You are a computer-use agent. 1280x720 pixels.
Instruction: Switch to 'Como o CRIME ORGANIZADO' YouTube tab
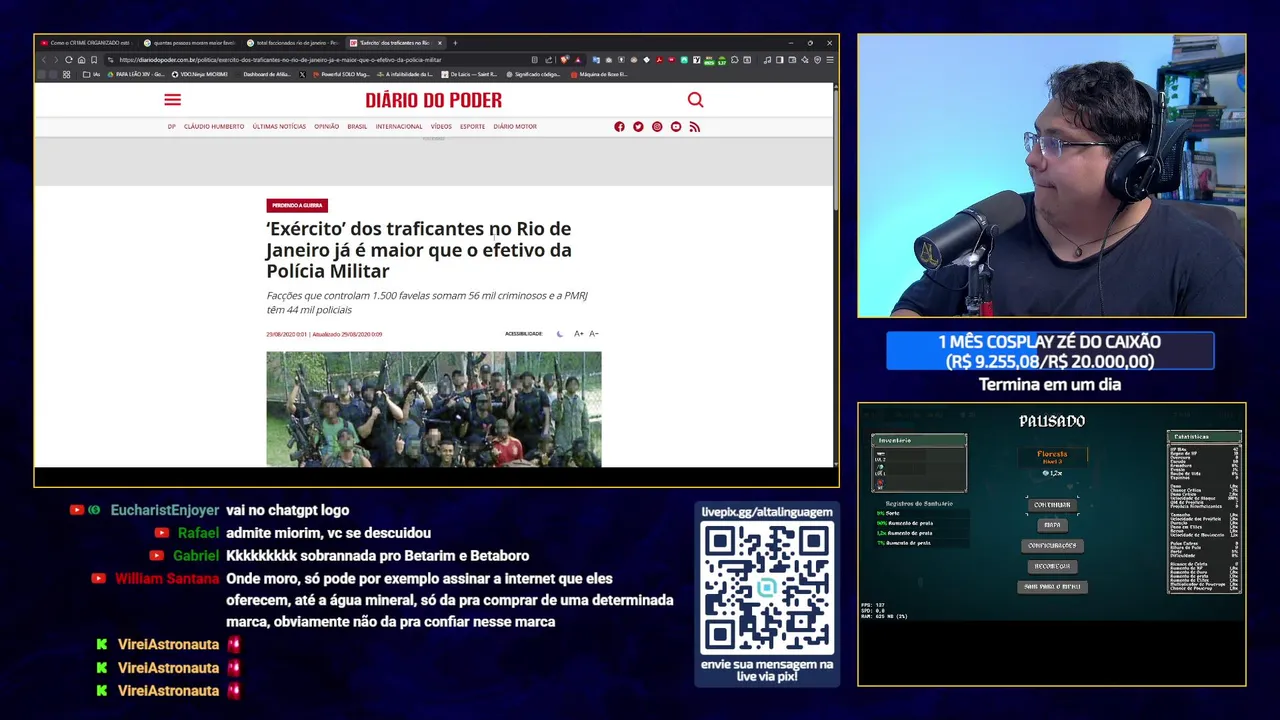[x=88, y=43]
